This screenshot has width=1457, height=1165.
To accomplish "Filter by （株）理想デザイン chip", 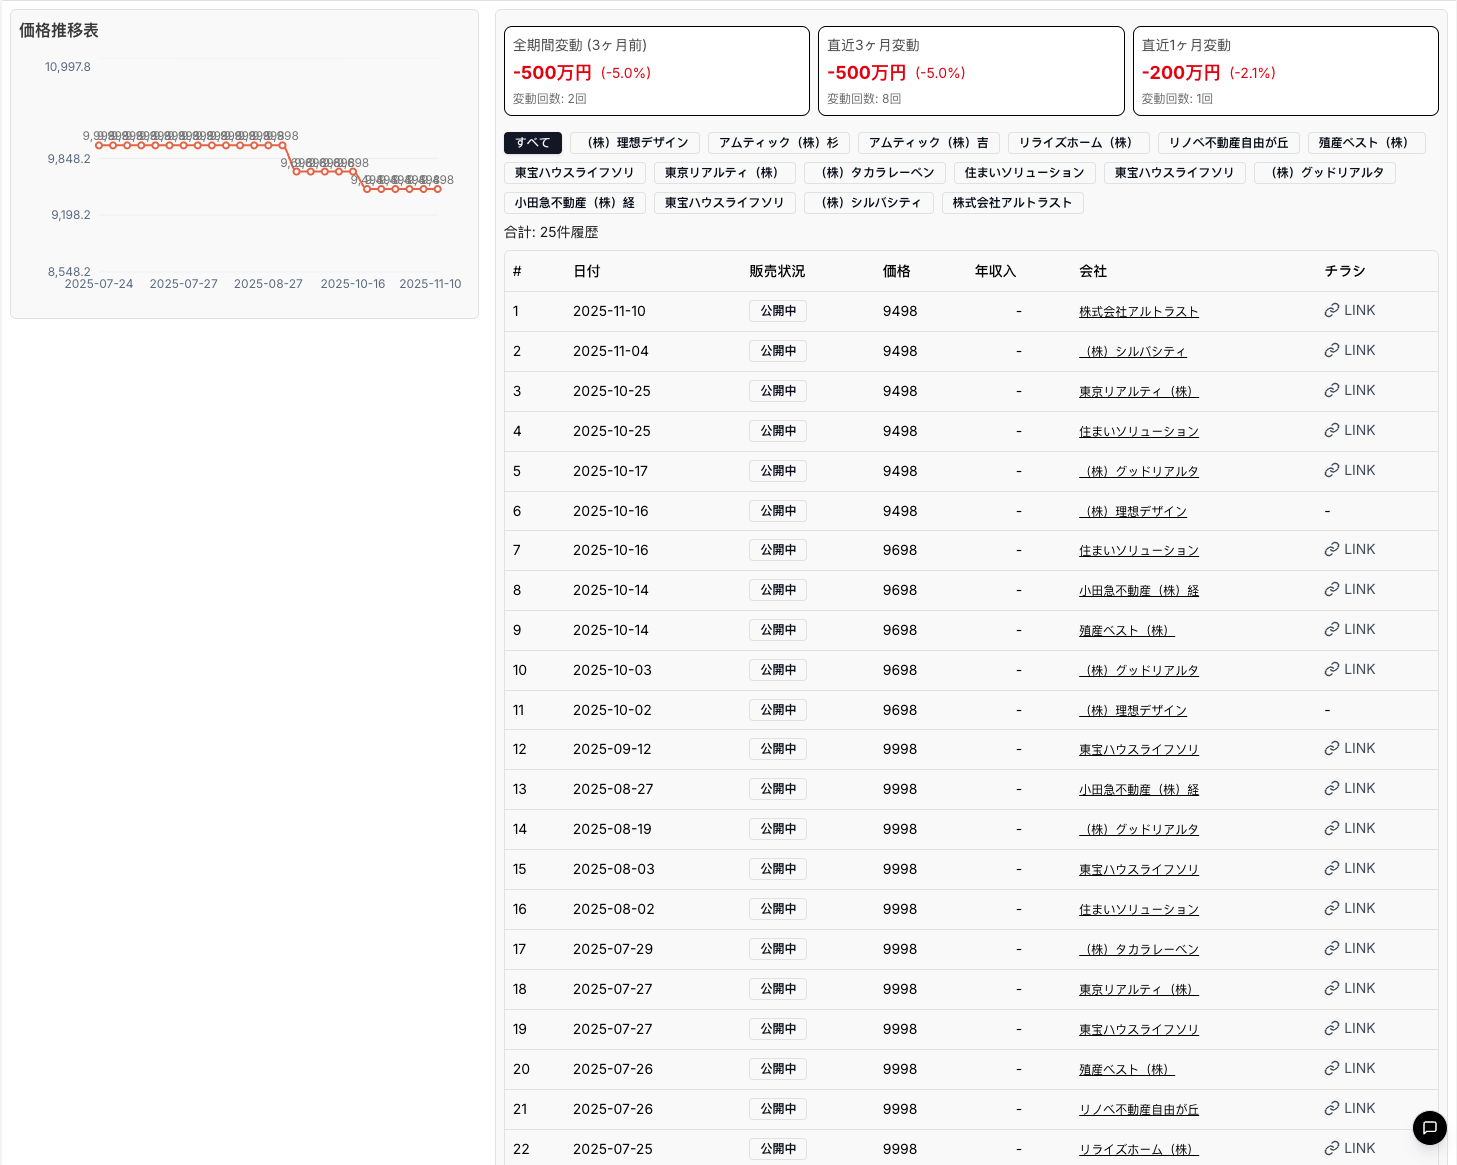I will (x=635, y=143).
